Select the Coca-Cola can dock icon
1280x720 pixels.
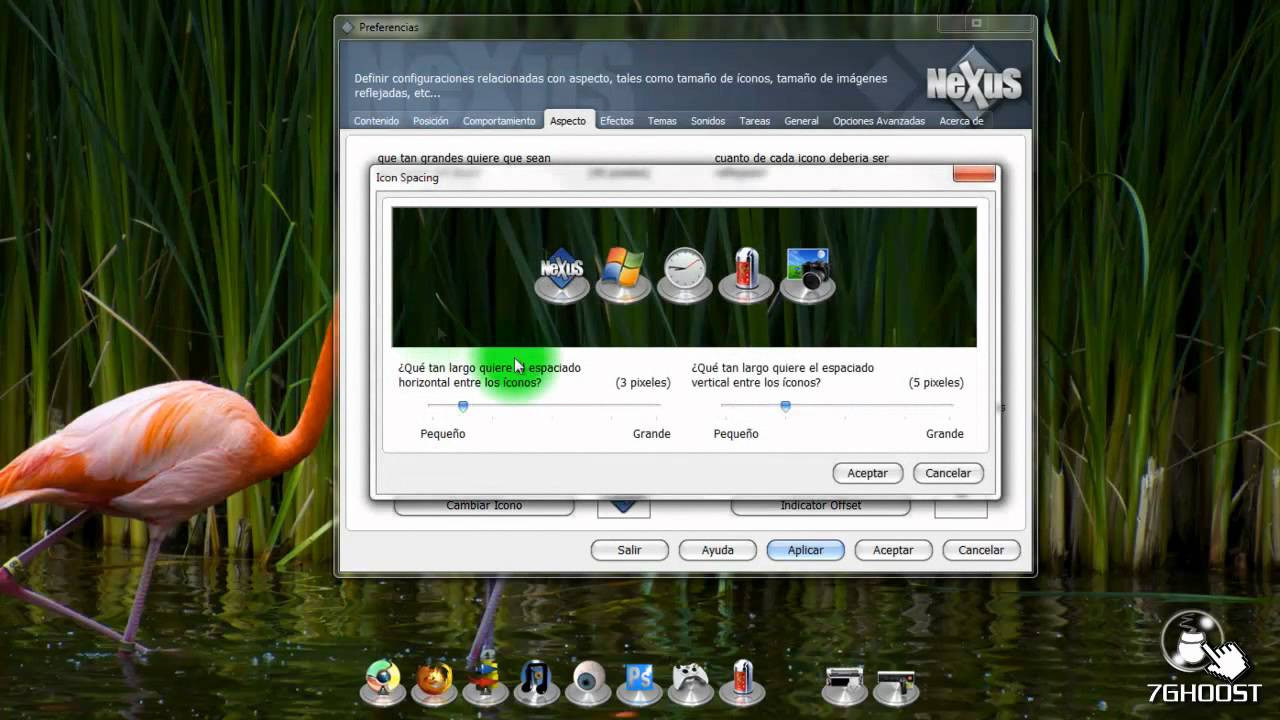pyautogui.click(x=741, y=683)
